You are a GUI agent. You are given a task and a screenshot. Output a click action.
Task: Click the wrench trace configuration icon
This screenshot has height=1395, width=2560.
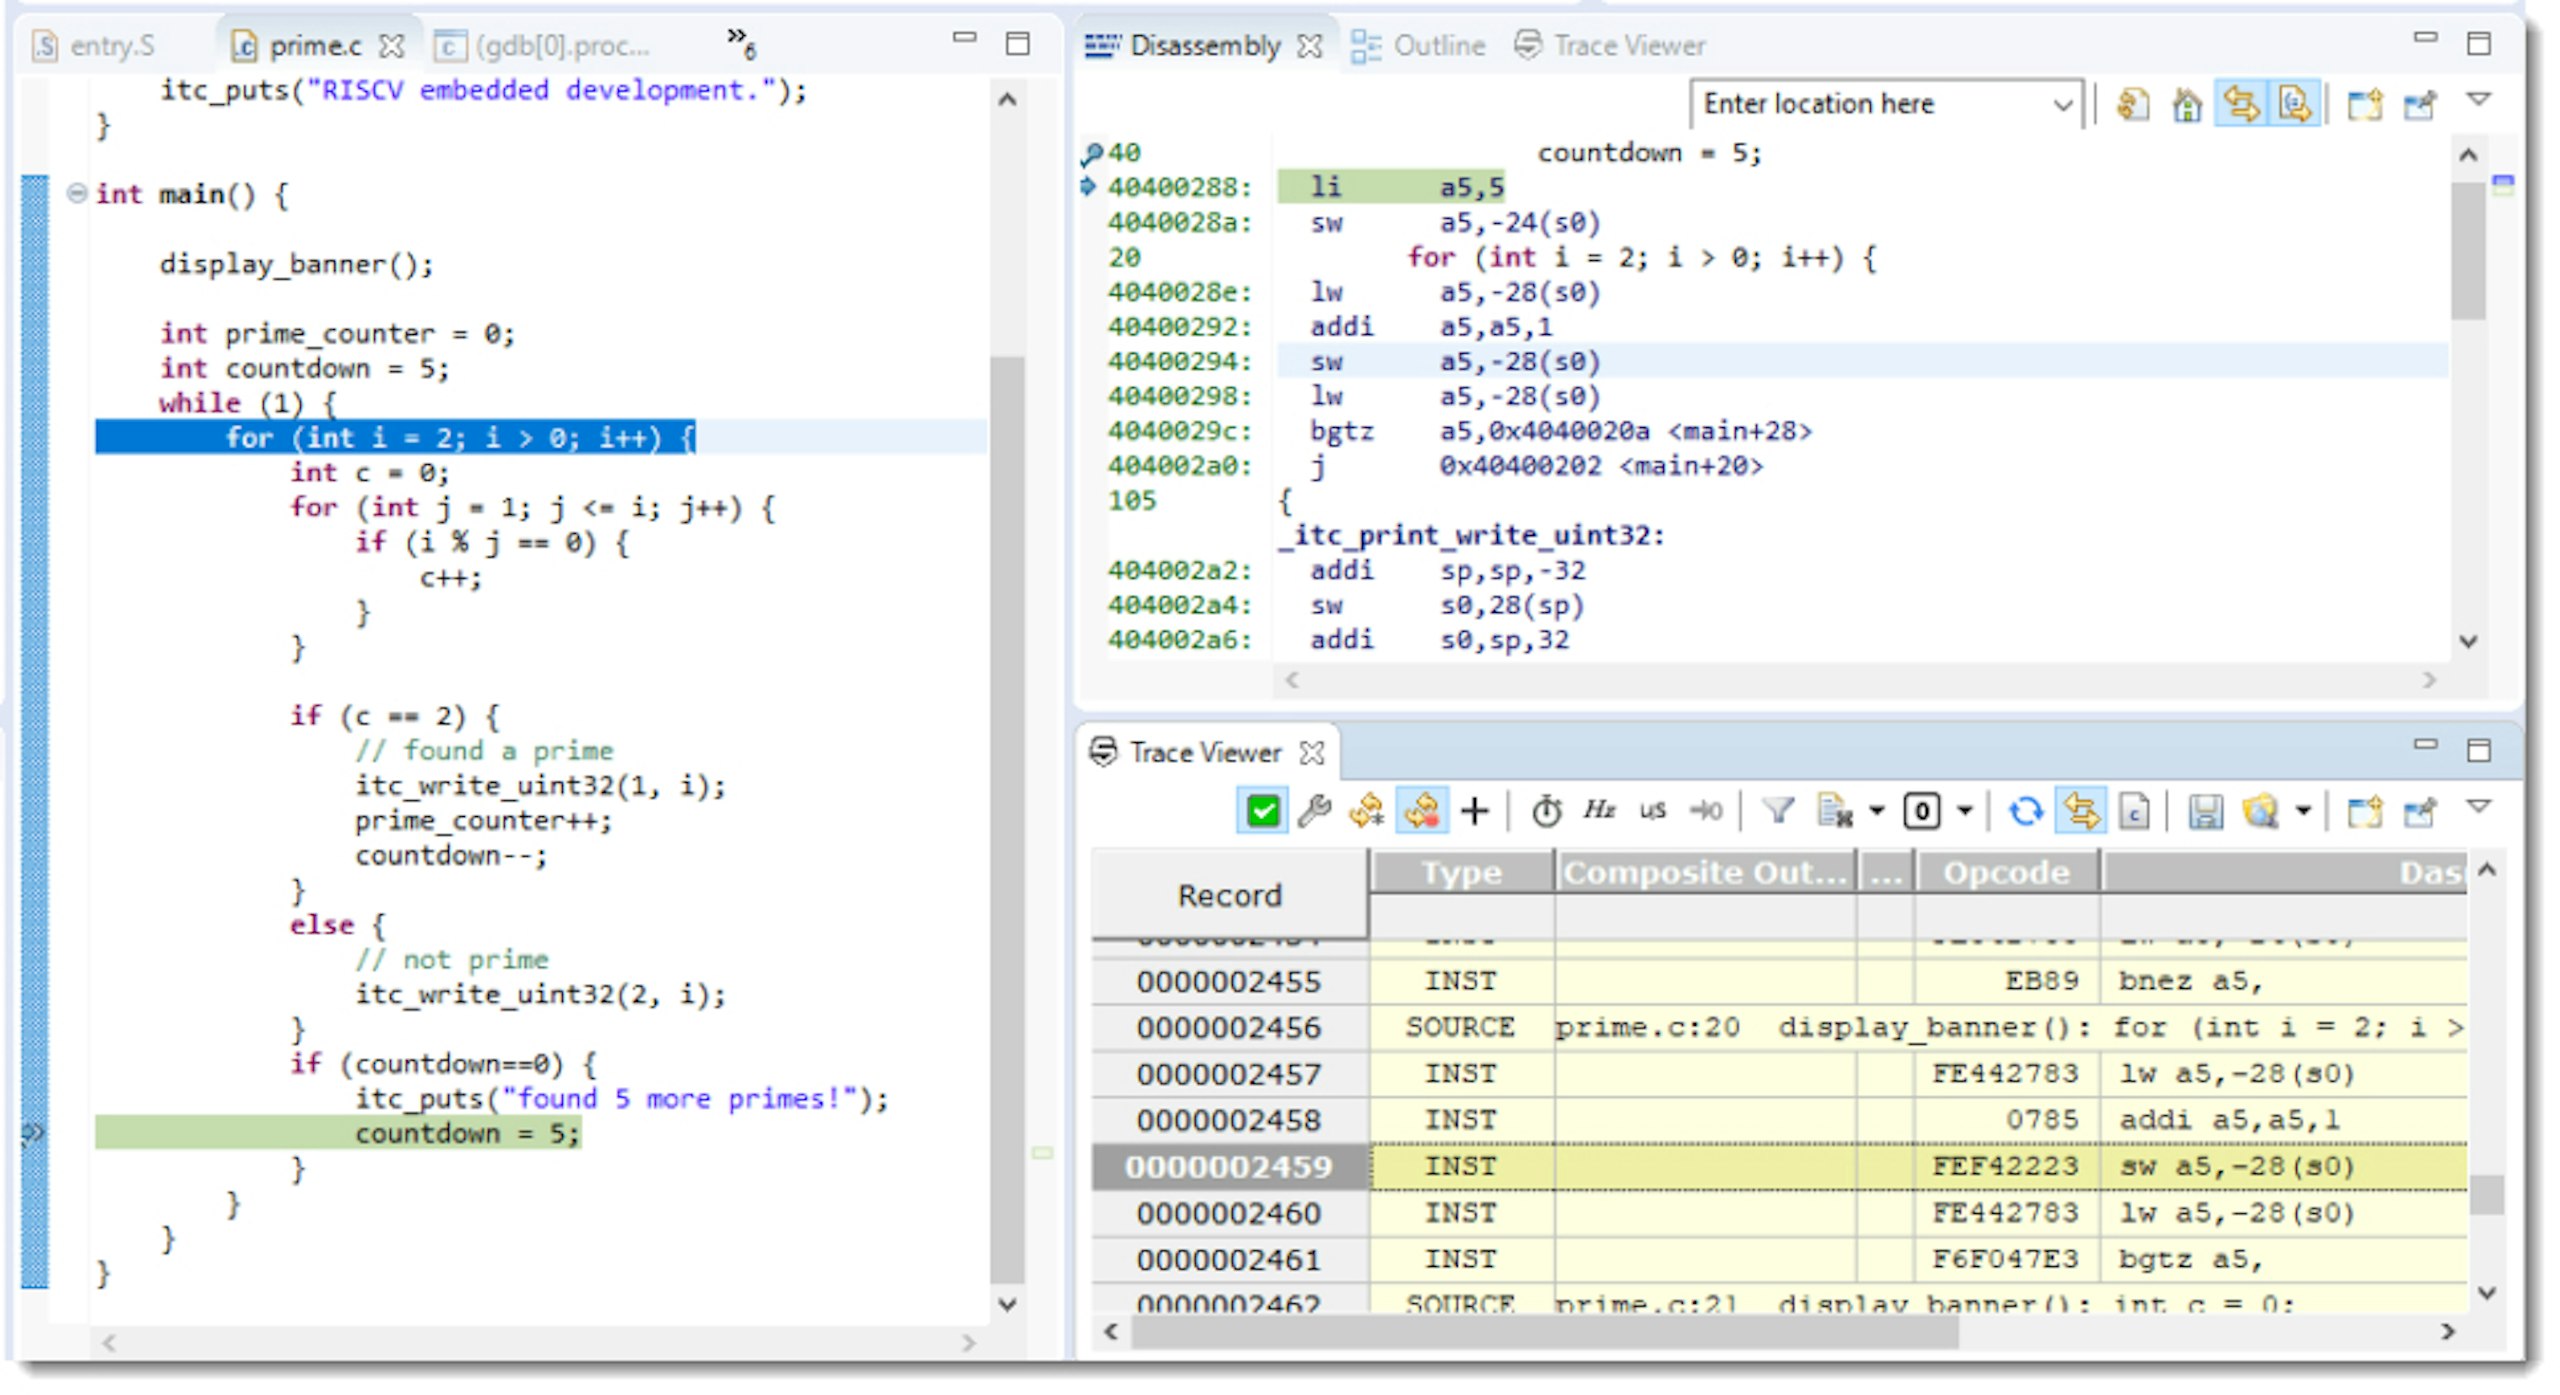(x=1314, y=810)
